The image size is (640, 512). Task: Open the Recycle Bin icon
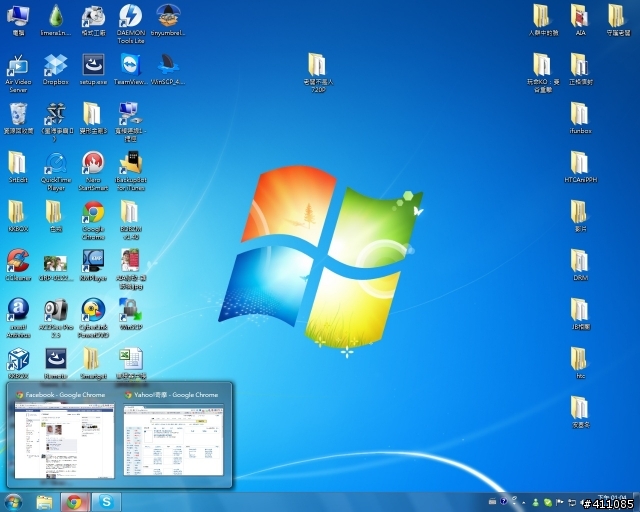18,118
